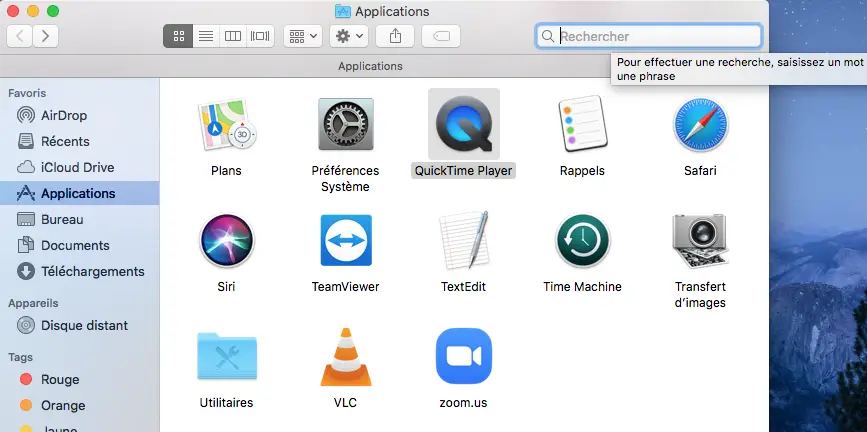Open Téléchargements in the sidebar
867x432 pixels.
pyautogui.click(x=81, y=272)
